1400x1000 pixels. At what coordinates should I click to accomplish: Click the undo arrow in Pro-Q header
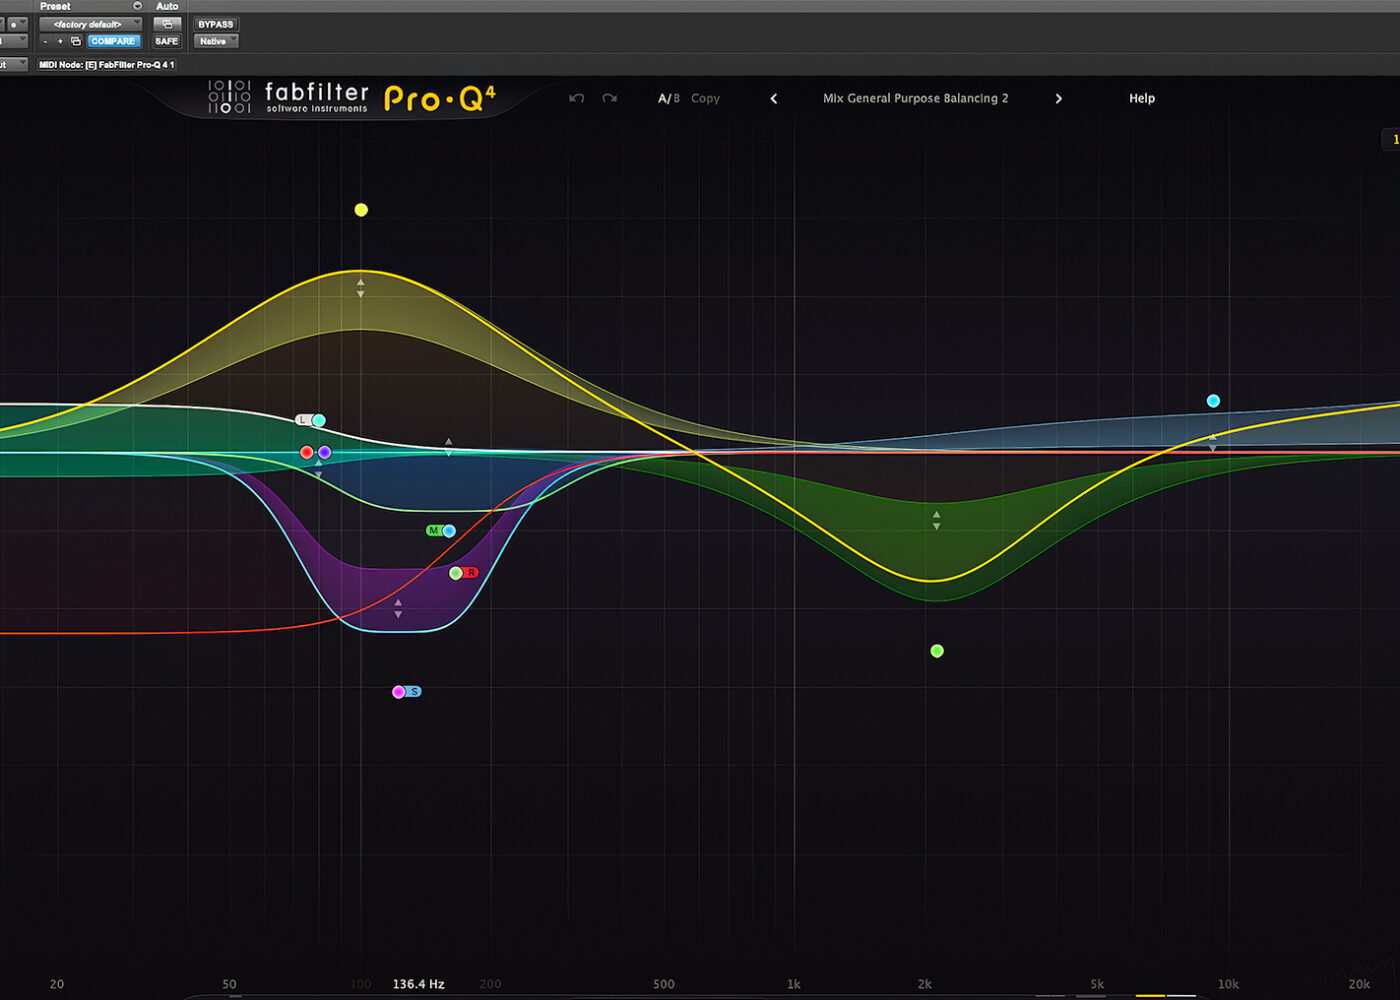(576, 98)
